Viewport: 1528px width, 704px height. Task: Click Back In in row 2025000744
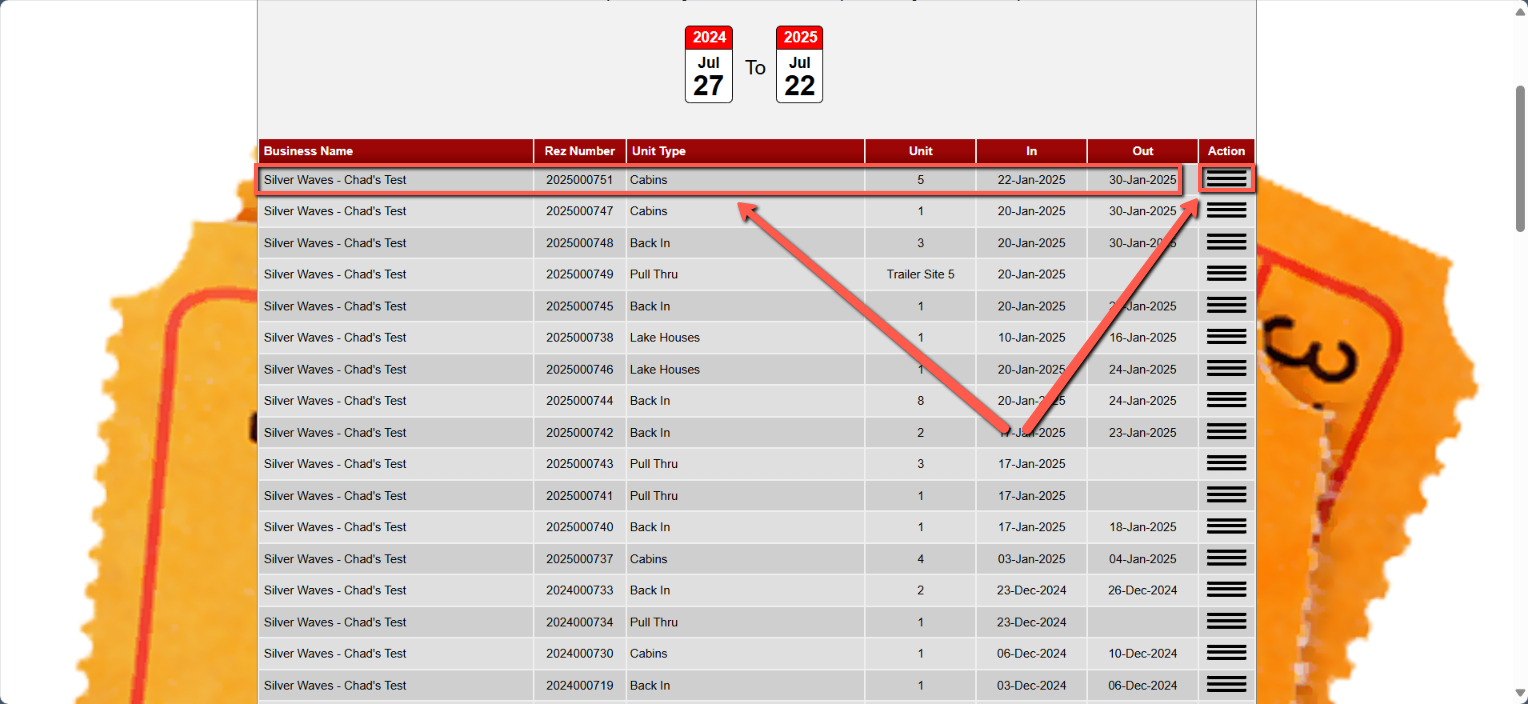tap(650, 400)
